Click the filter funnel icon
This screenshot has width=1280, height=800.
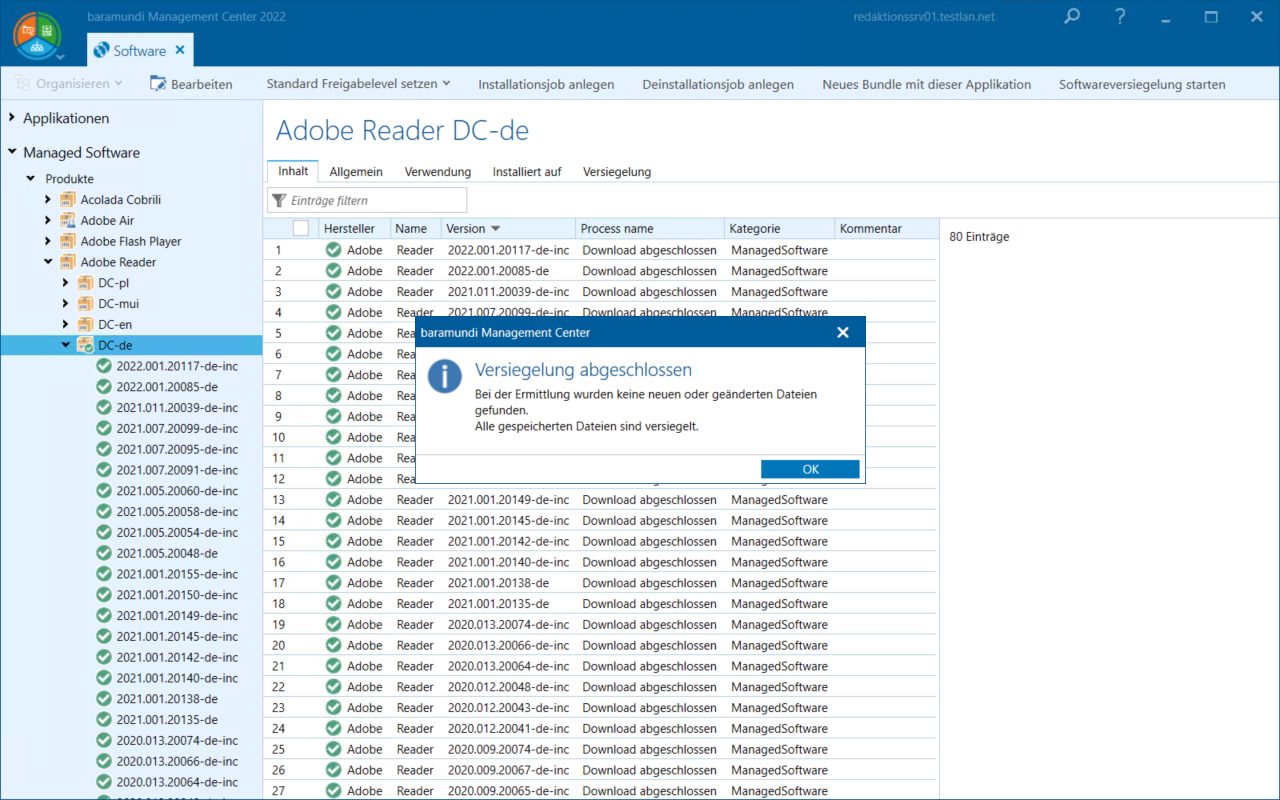pyautogui.click(x=279, y=201)
